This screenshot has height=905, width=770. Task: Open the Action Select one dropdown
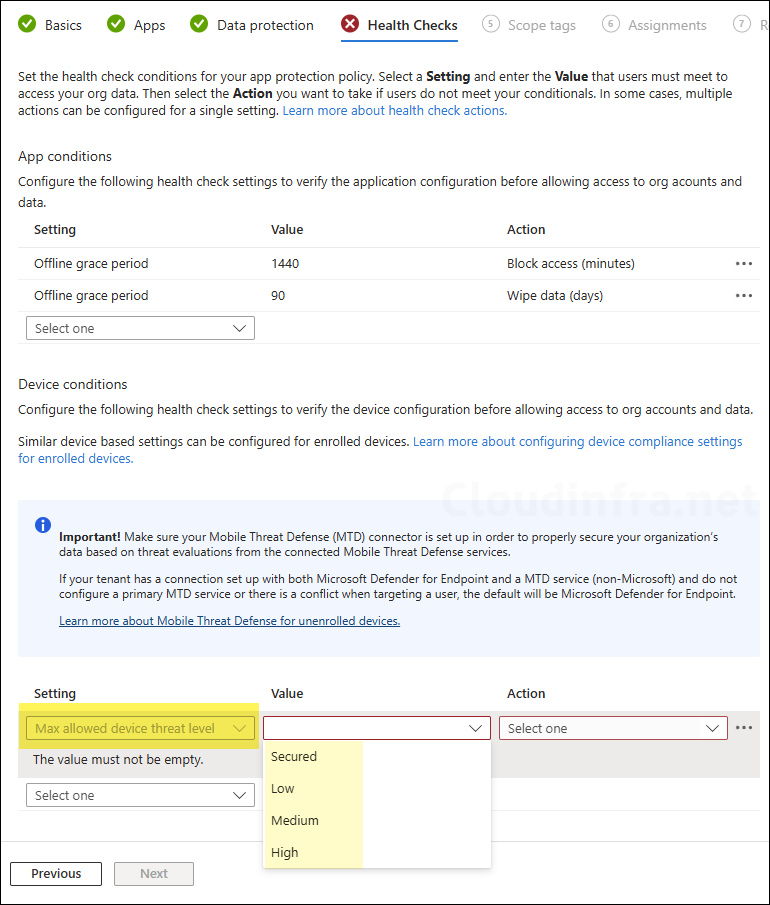click(x=613, y=728)
